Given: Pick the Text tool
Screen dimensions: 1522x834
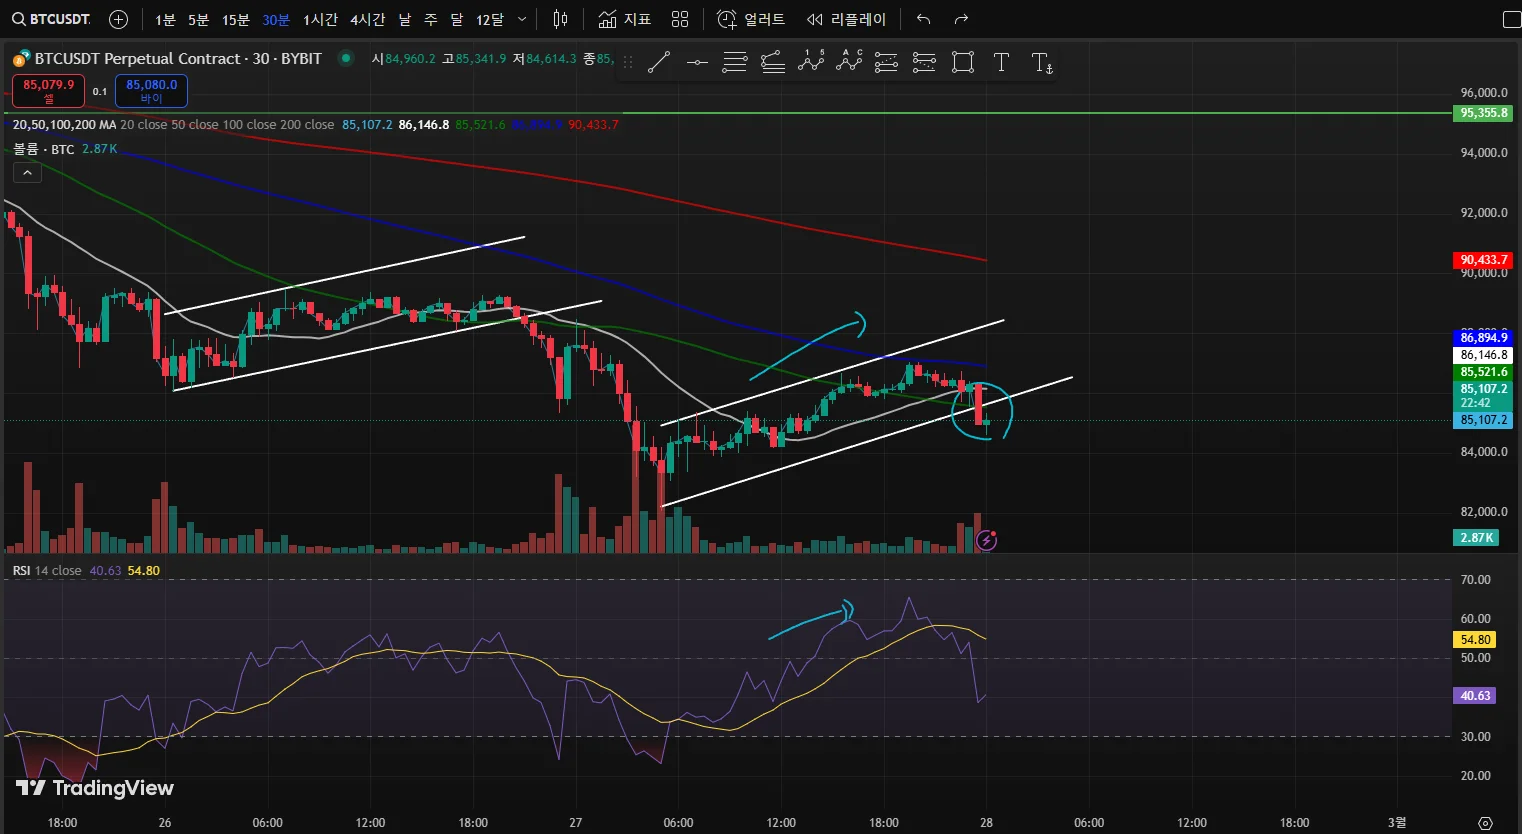Looking at the screenshot, I should (x=1001, y=63).
